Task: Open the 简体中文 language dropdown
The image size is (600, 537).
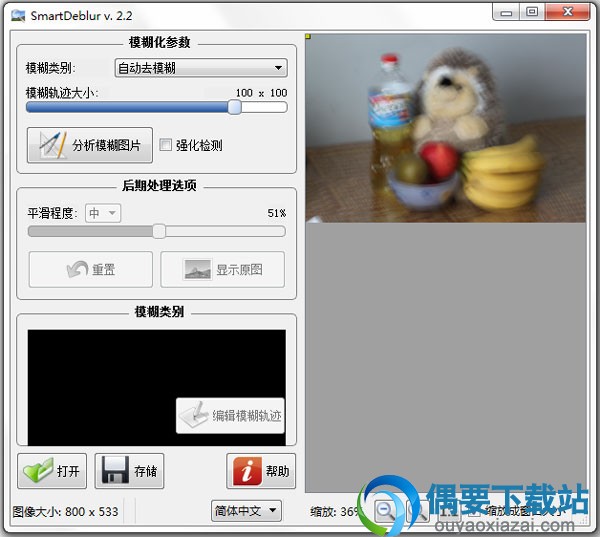Action: tap(246, 511)
